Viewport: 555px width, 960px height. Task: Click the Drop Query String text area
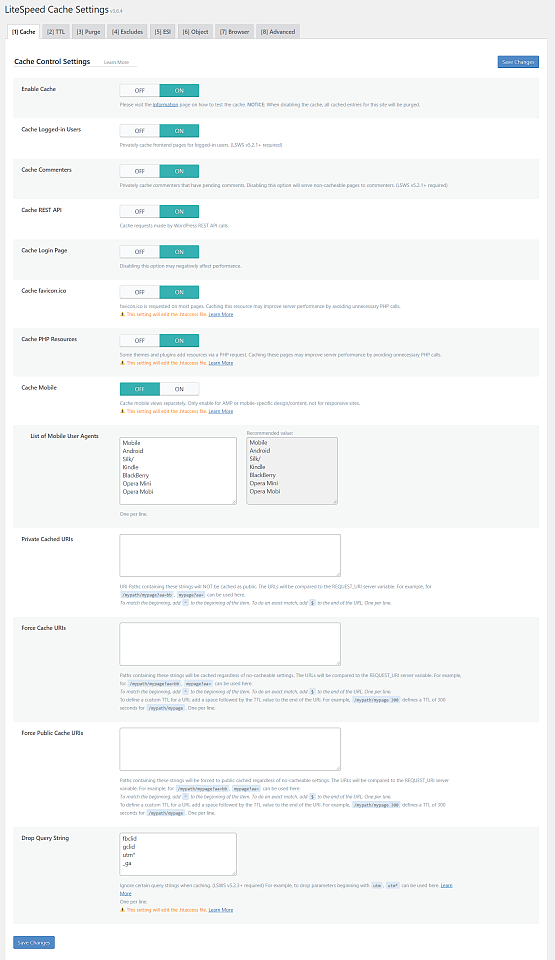[x=178, y=854]
